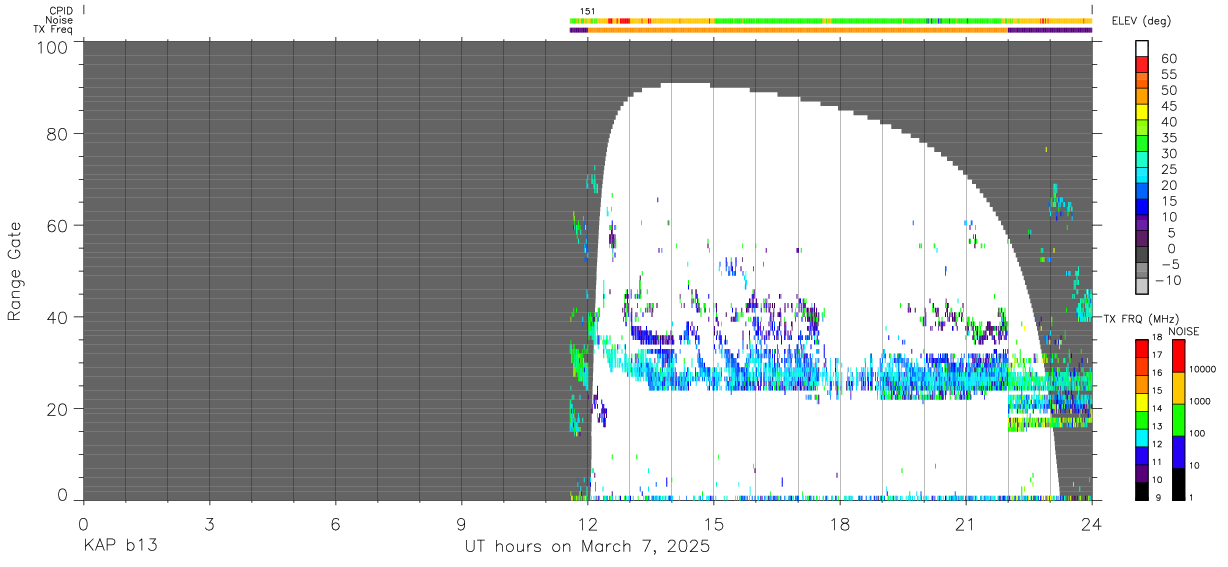This screenshot has width=1228, height=567.
Task: Click the orange NOISE swatch between 1000 and 10000
Action: (1177, 387)
